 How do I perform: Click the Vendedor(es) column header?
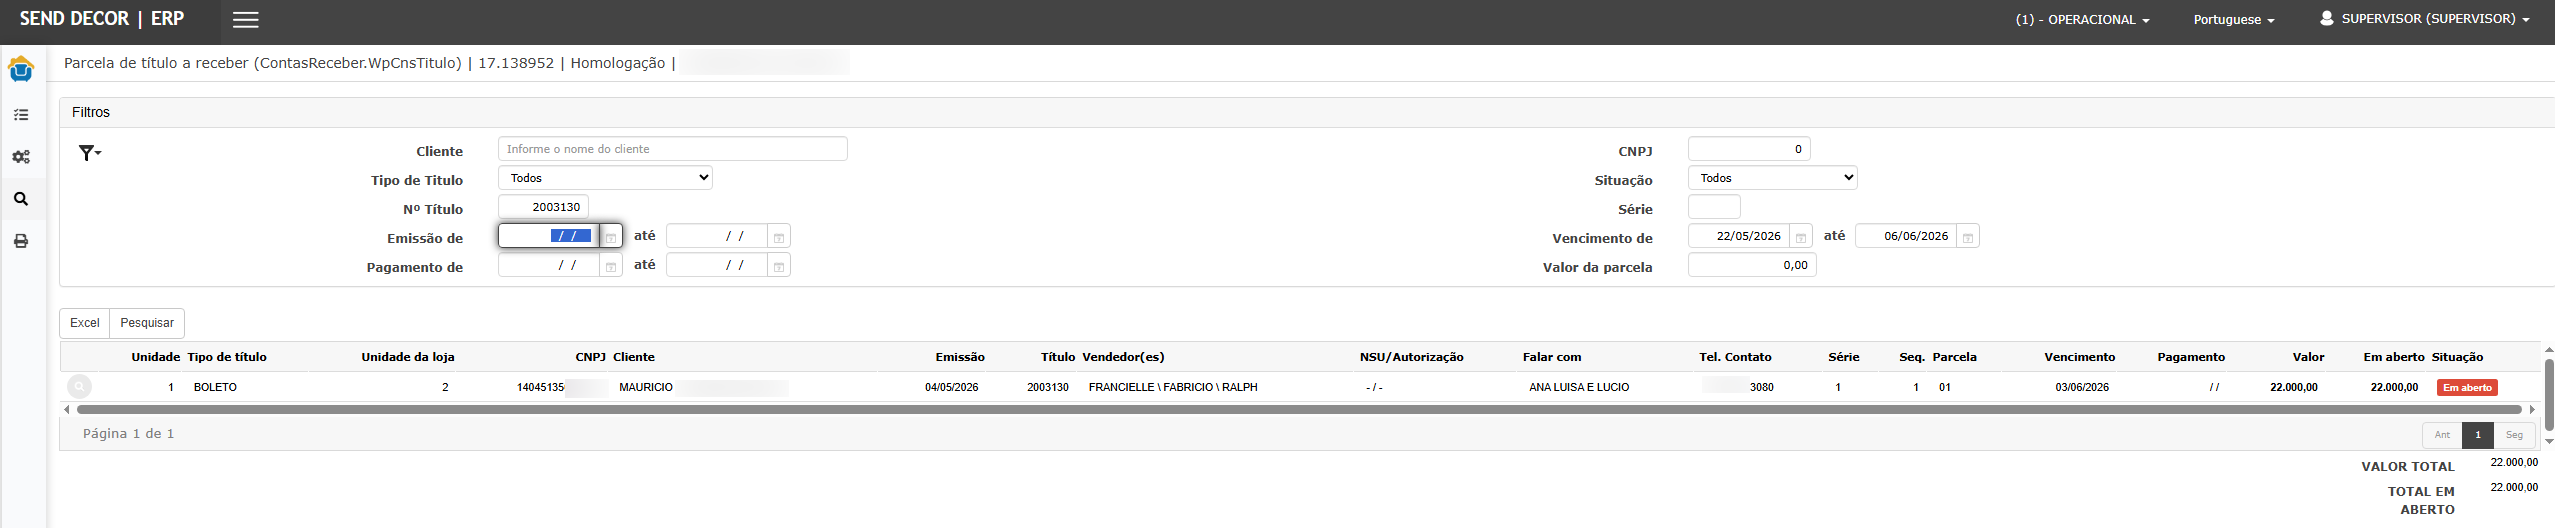[1123, 357]
